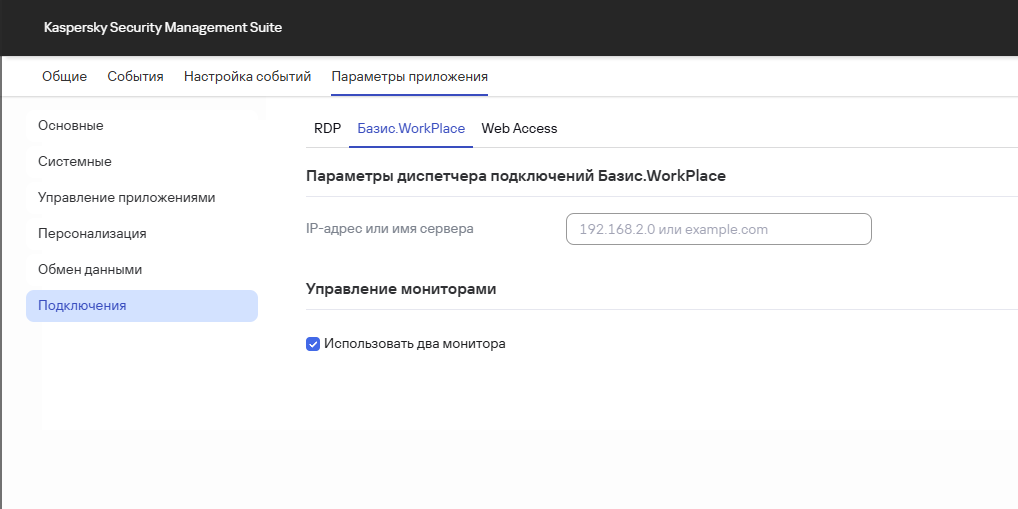Click the Kaspersky Security Management Suite title
This screenshot has height=509, width=1018.
(163, 28)
